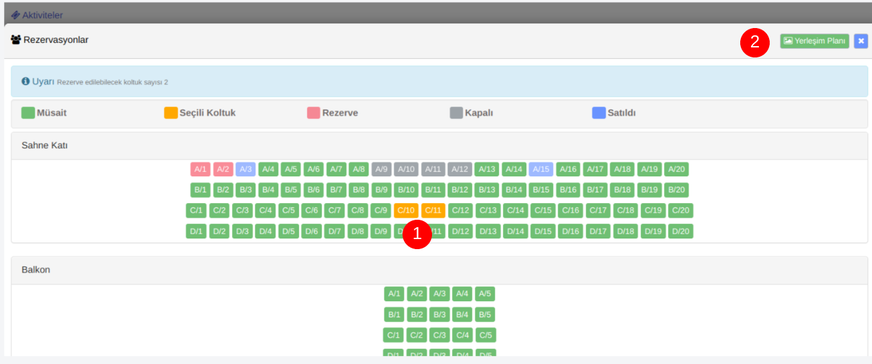Click the Rezervasyonlar people icon
872x364 pixels.
(16, 40)
